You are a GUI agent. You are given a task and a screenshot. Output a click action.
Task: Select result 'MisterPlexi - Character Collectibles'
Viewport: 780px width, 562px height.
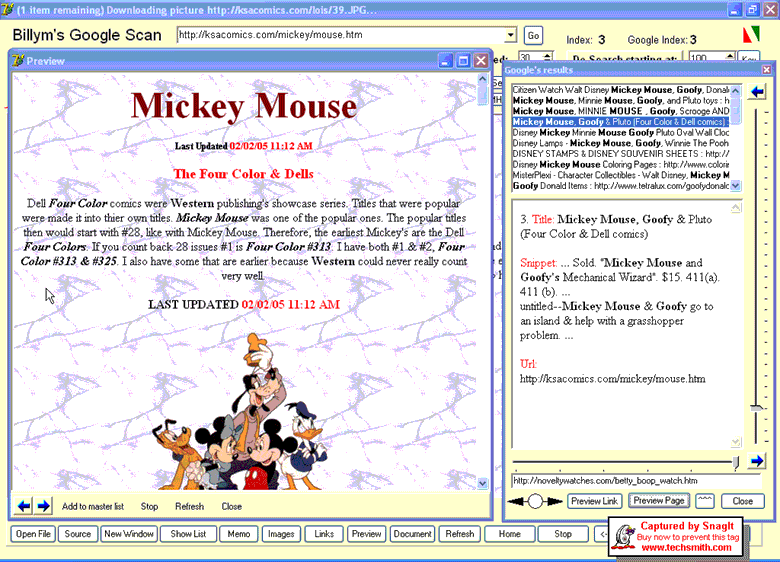coord(621,175)
